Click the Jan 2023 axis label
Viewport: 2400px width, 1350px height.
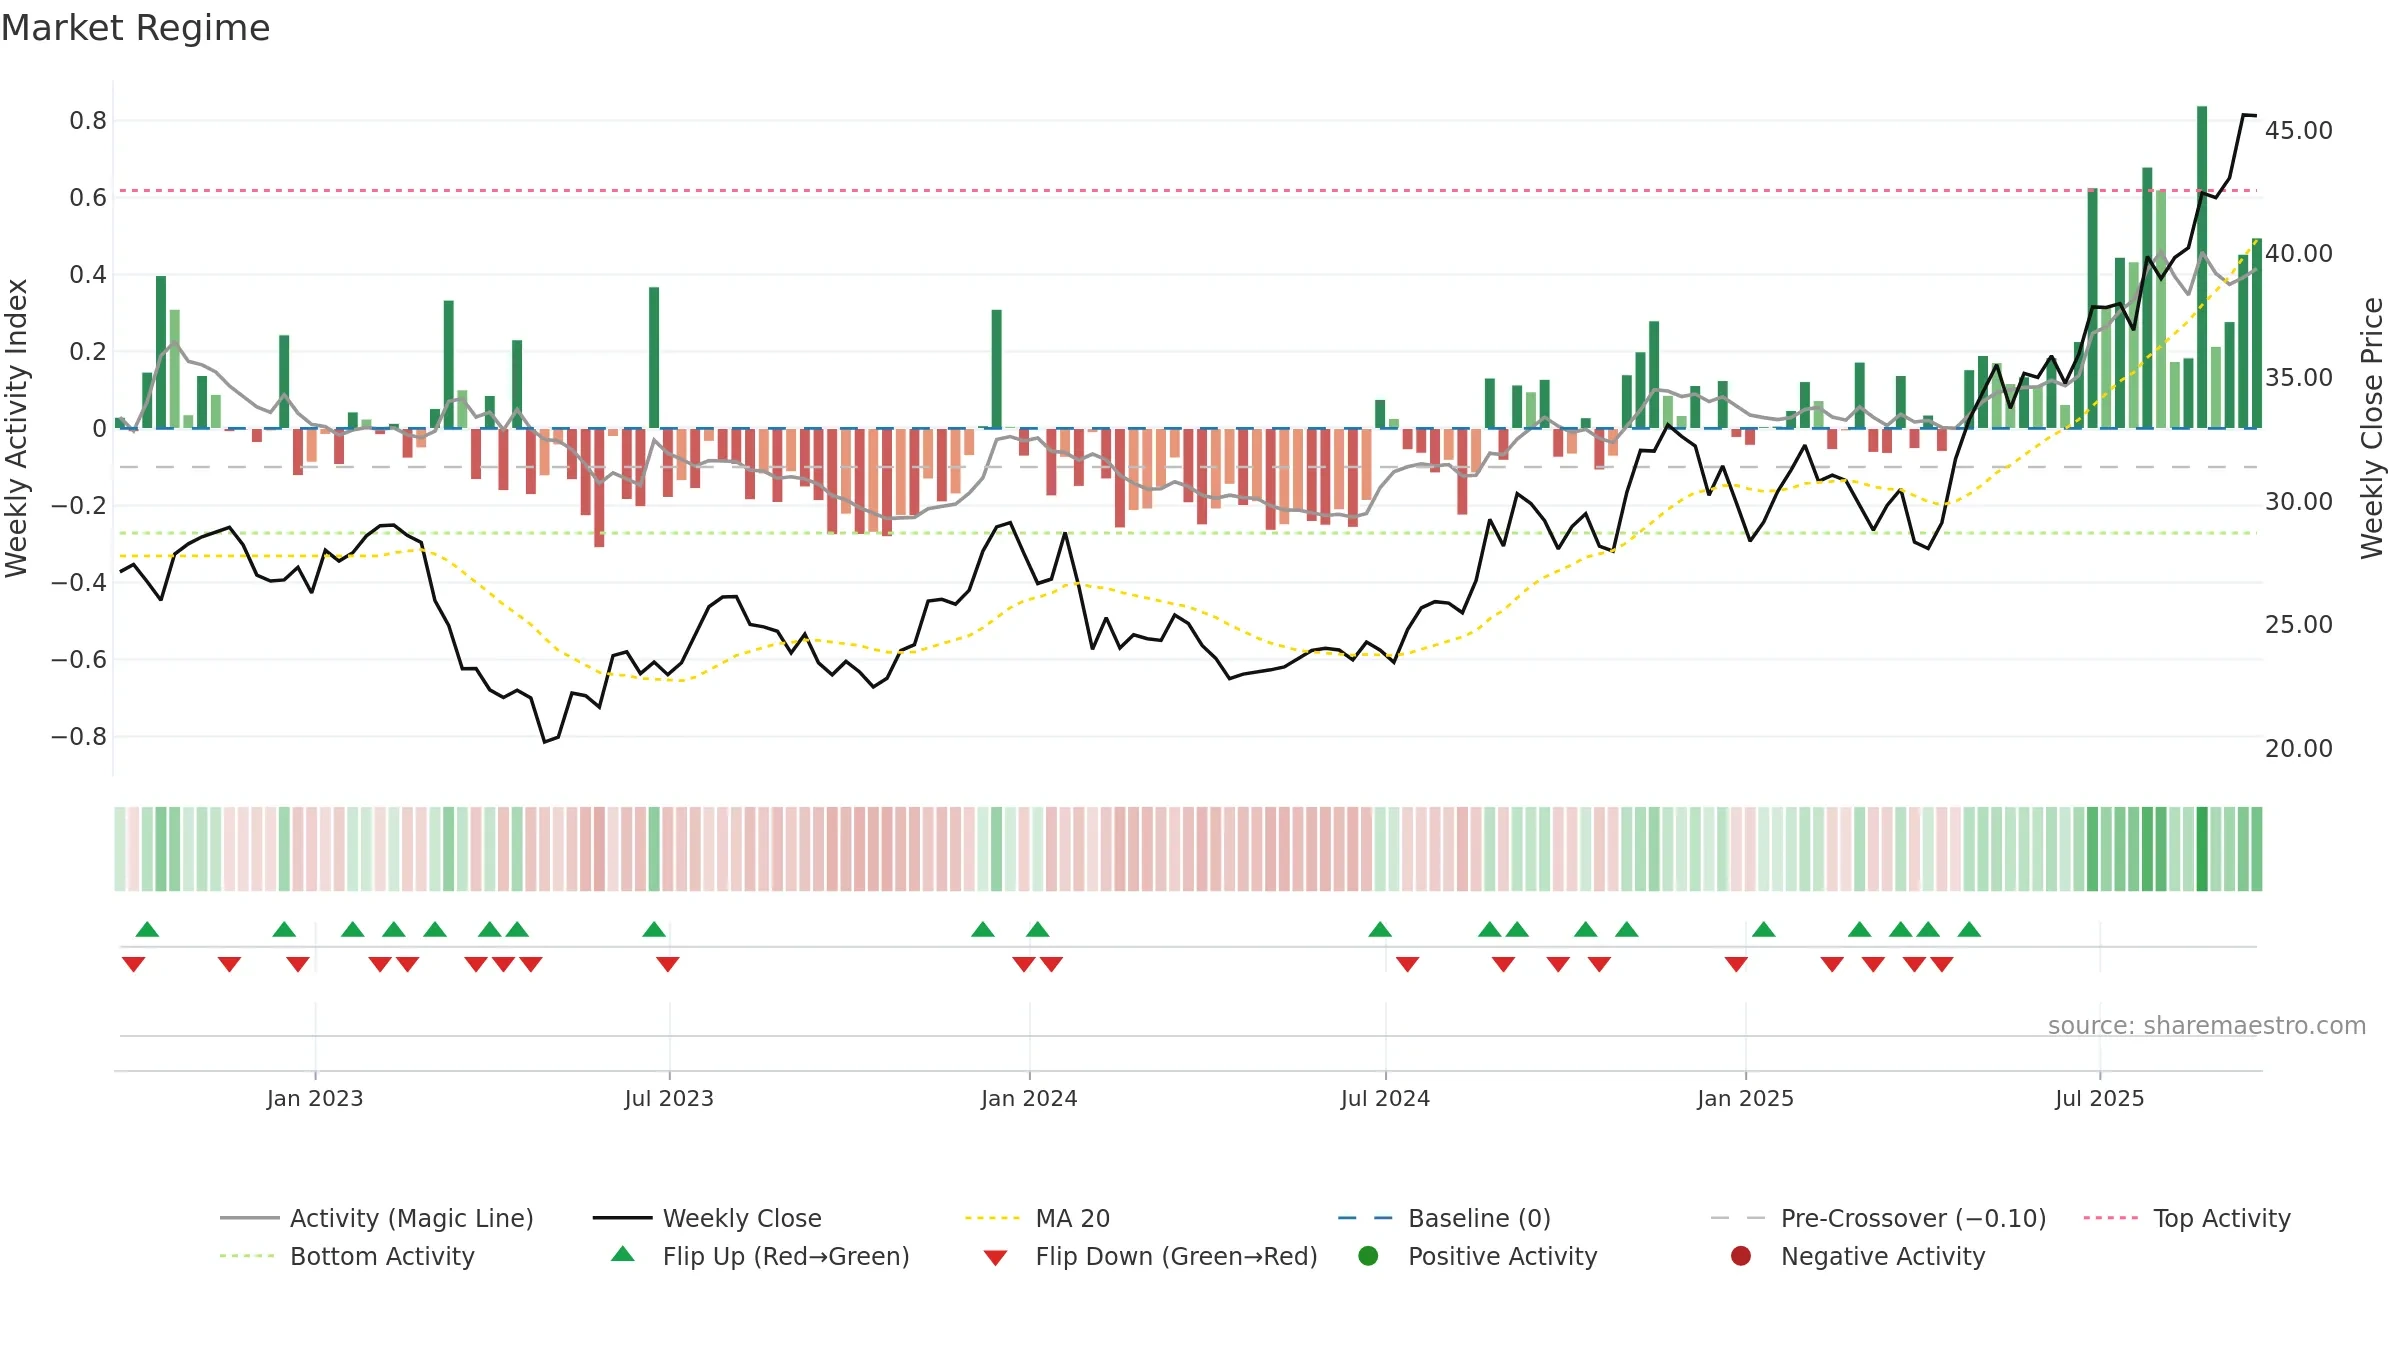pyautogui.click(x=315, y=1098)
